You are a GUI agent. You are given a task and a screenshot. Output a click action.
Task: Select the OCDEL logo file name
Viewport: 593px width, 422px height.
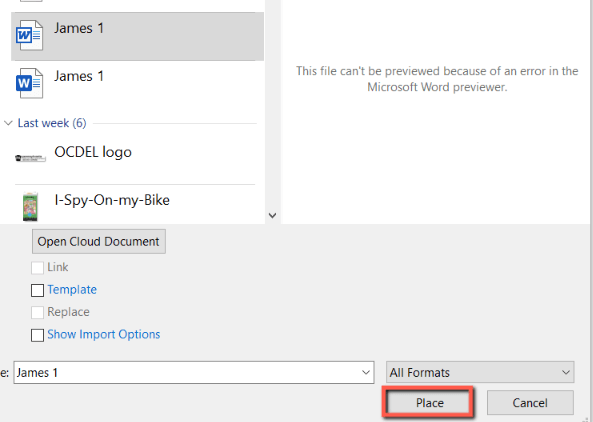93,152
